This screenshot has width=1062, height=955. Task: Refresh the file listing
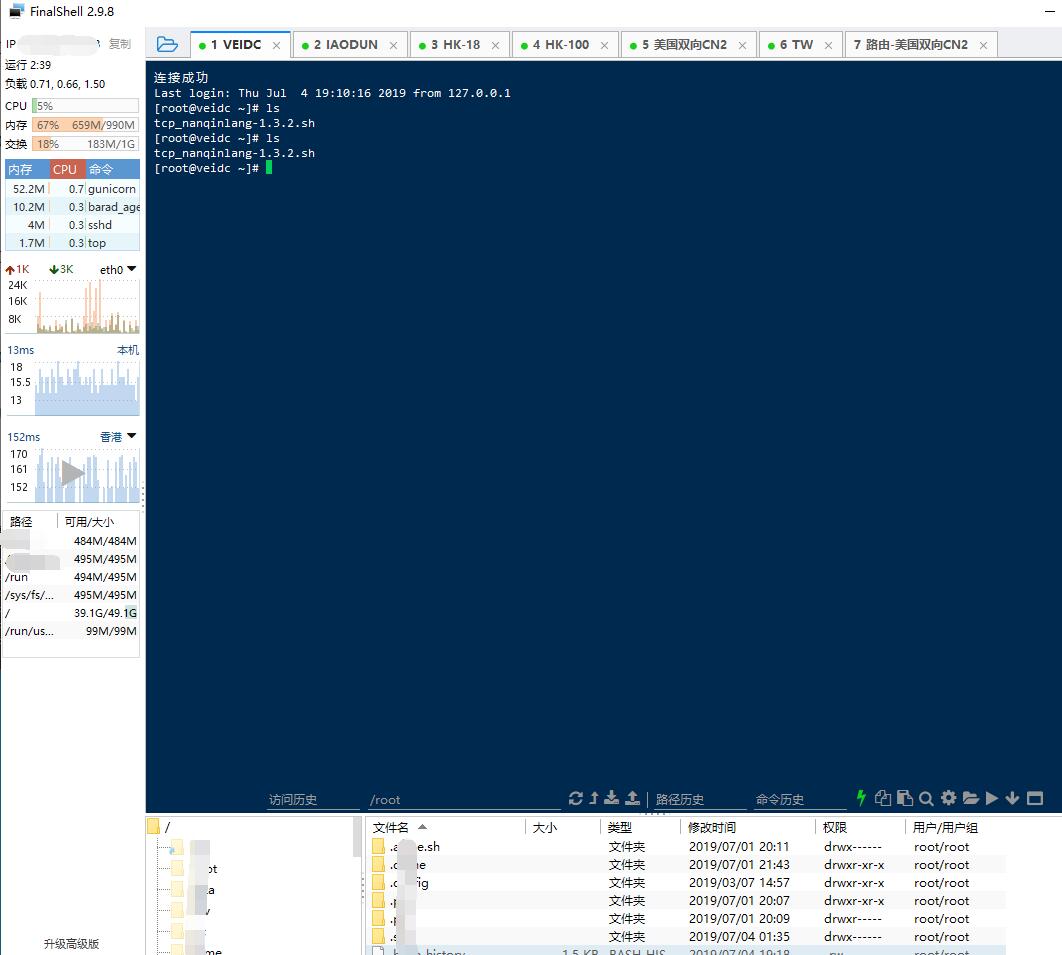coord(576,798)
